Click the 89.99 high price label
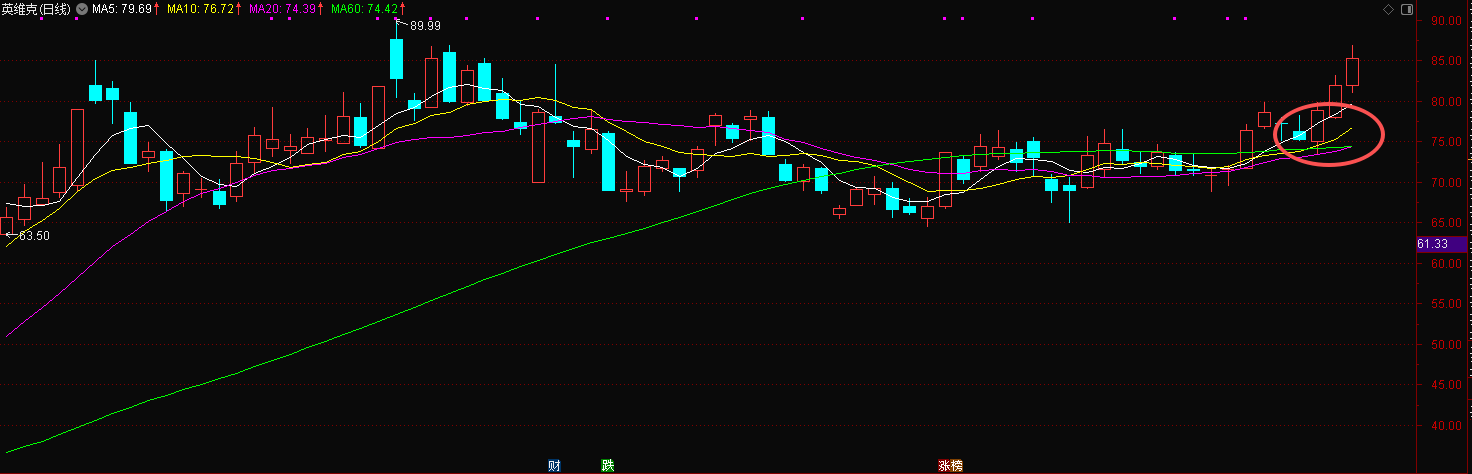The image size is (1472, 474). click(x=425, y=26)
